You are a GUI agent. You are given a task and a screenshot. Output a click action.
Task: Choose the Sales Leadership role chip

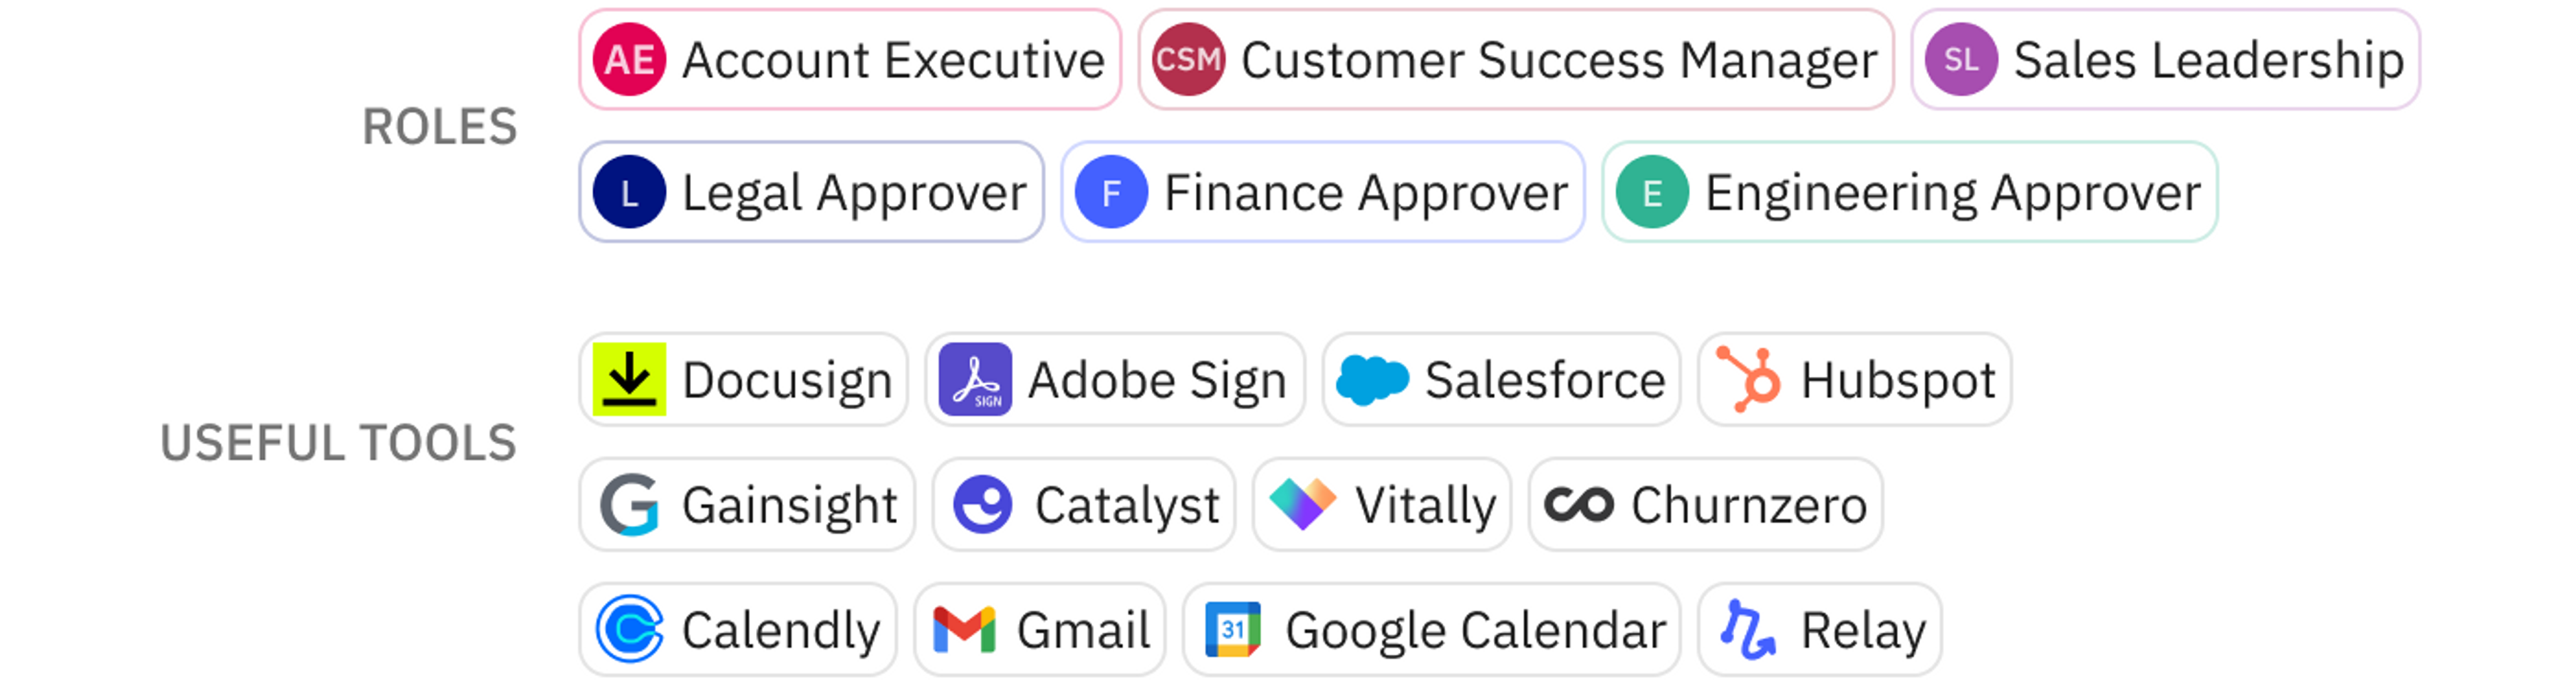point(2165,60)
